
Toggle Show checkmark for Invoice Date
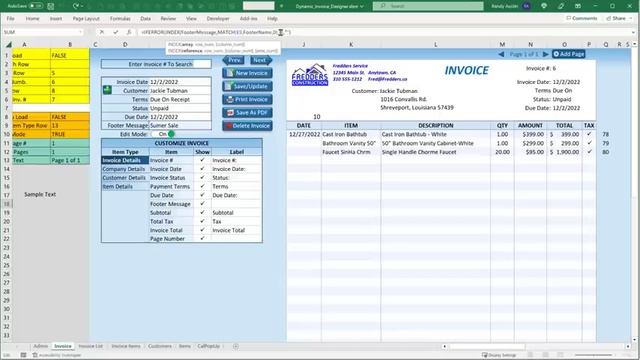pyautogui.click(x=202, y=169)
